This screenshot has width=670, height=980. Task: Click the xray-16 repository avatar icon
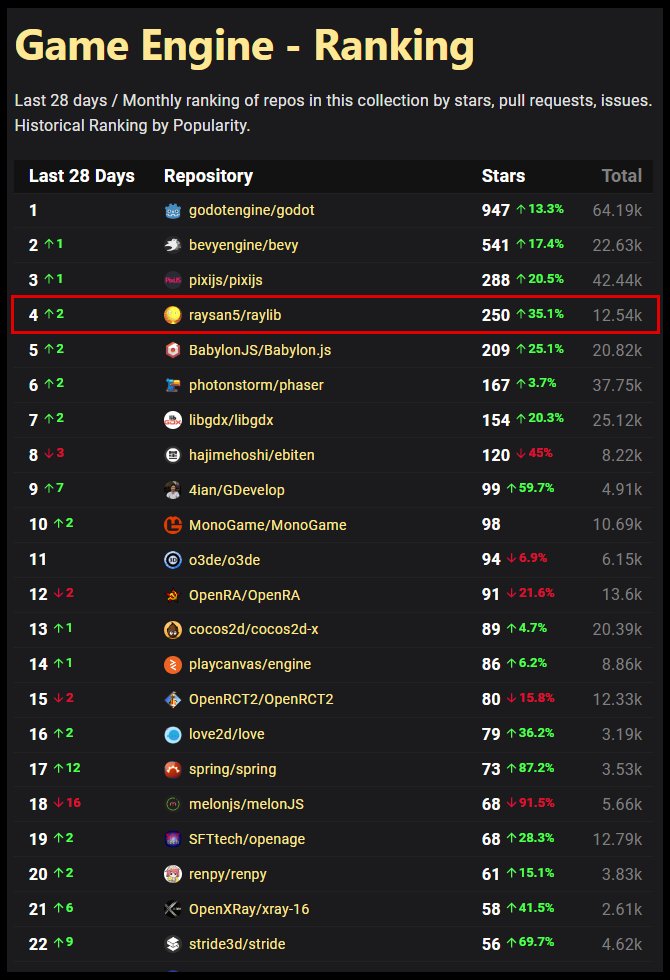tap(172, 909)
